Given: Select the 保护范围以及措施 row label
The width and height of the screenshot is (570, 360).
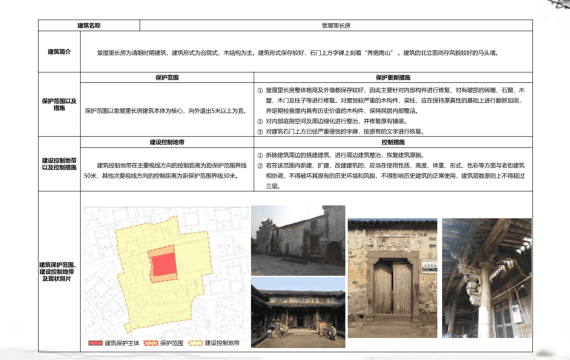Looking at the screenshot, I should point(59,104).
